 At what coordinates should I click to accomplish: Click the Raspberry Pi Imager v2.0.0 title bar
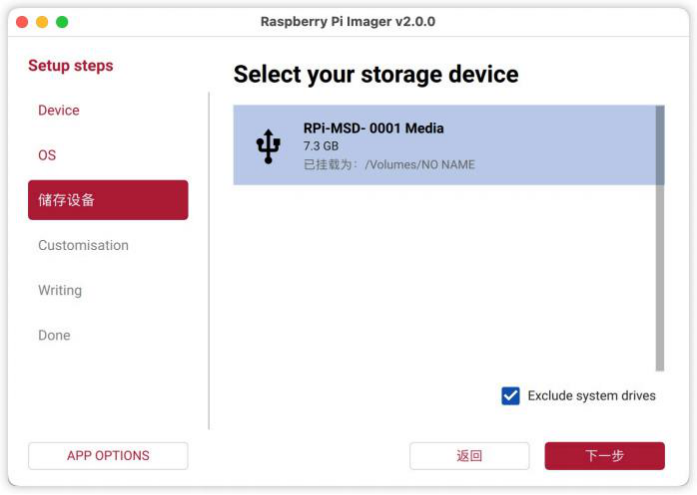pos(348,22)
